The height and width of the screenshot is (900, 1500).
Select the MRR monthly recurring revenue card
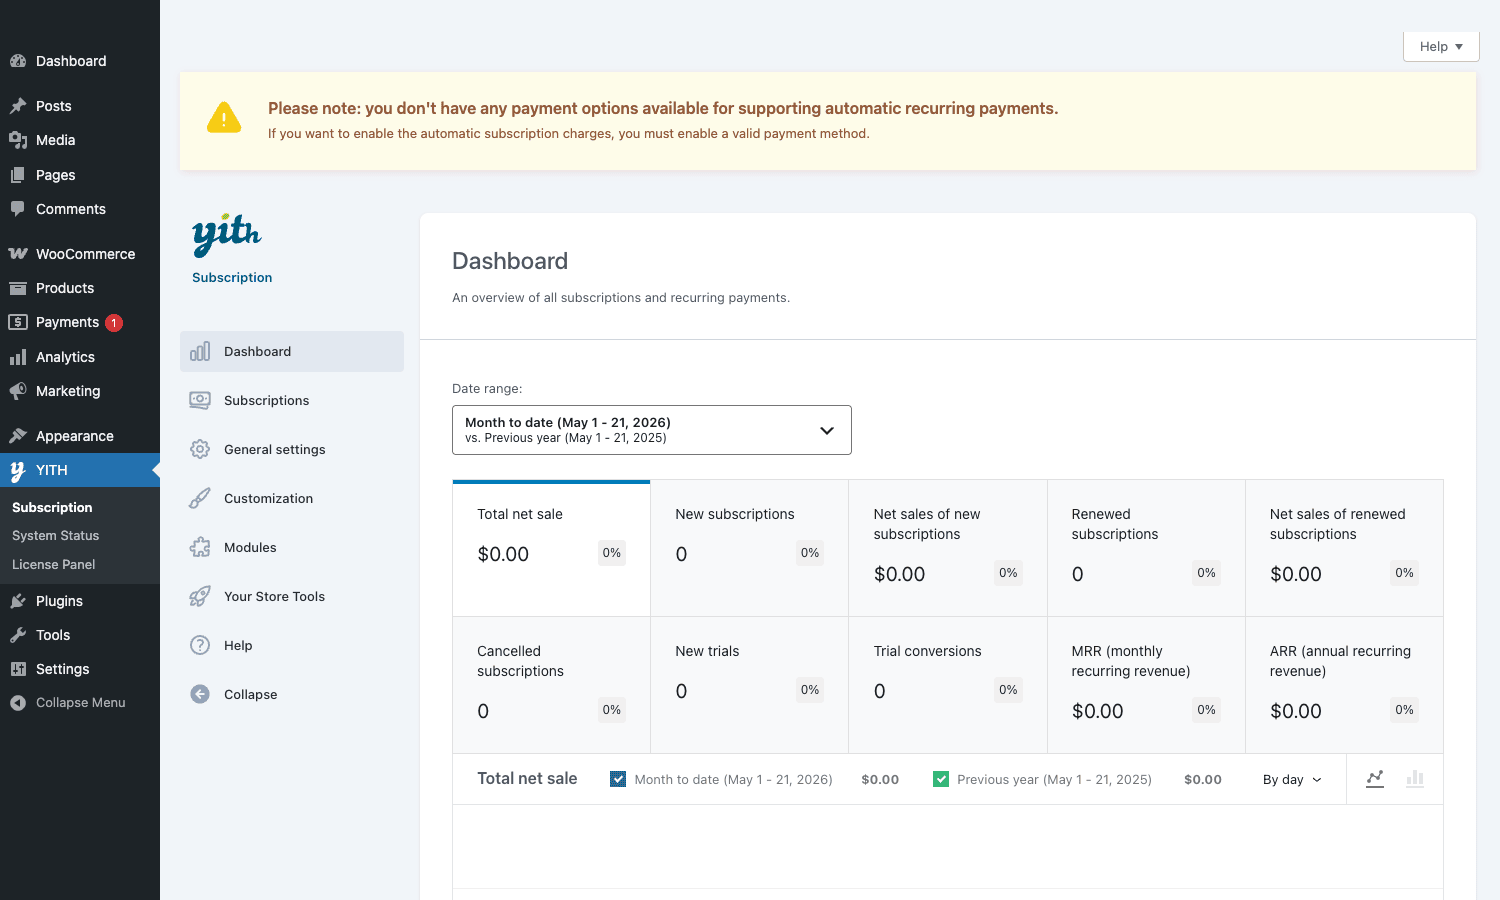(x=1146, y=685)
